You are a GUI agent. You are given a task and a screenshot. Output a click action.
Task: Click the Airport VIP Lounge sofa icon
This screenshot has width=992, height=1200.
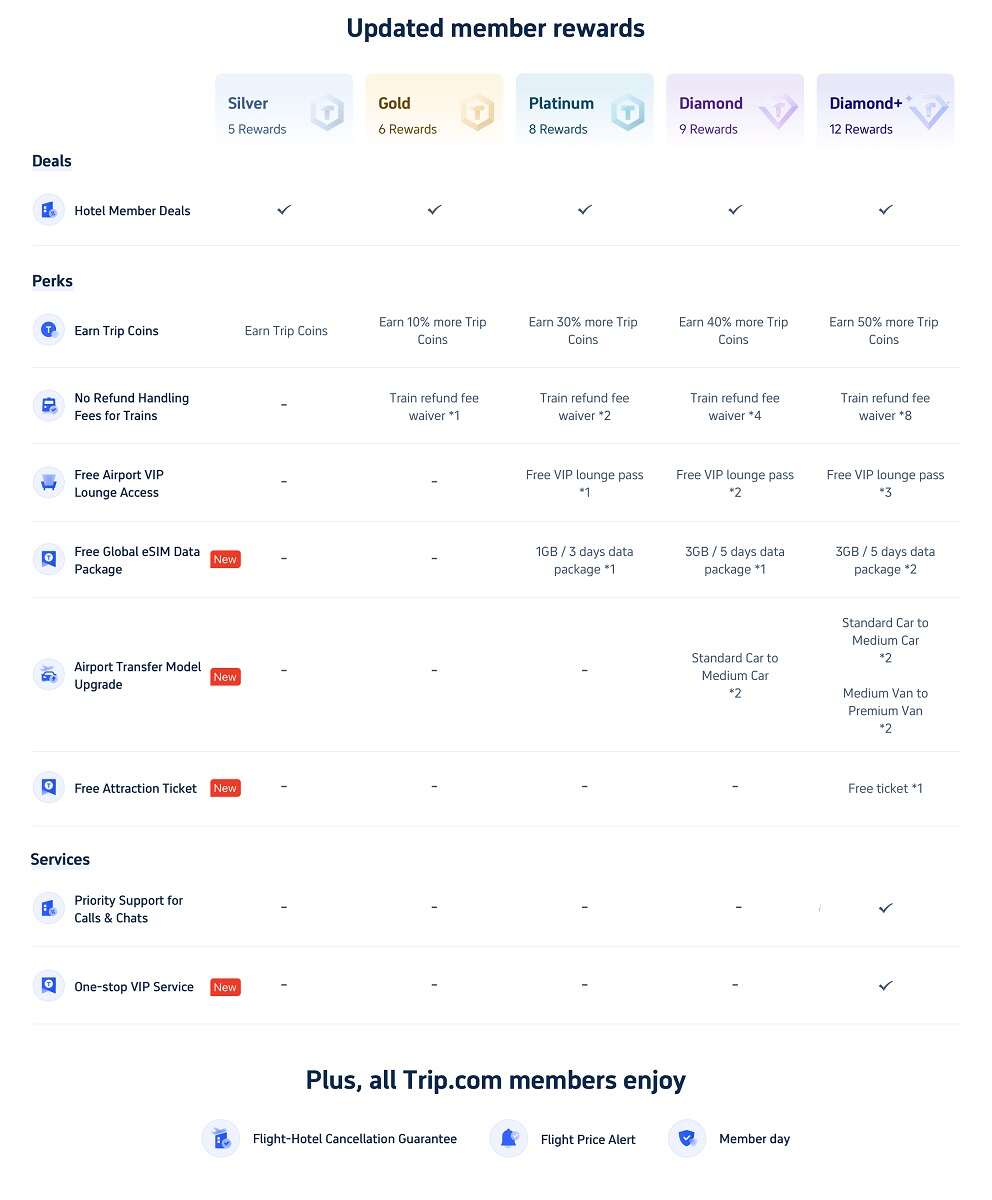coord(48,483)
